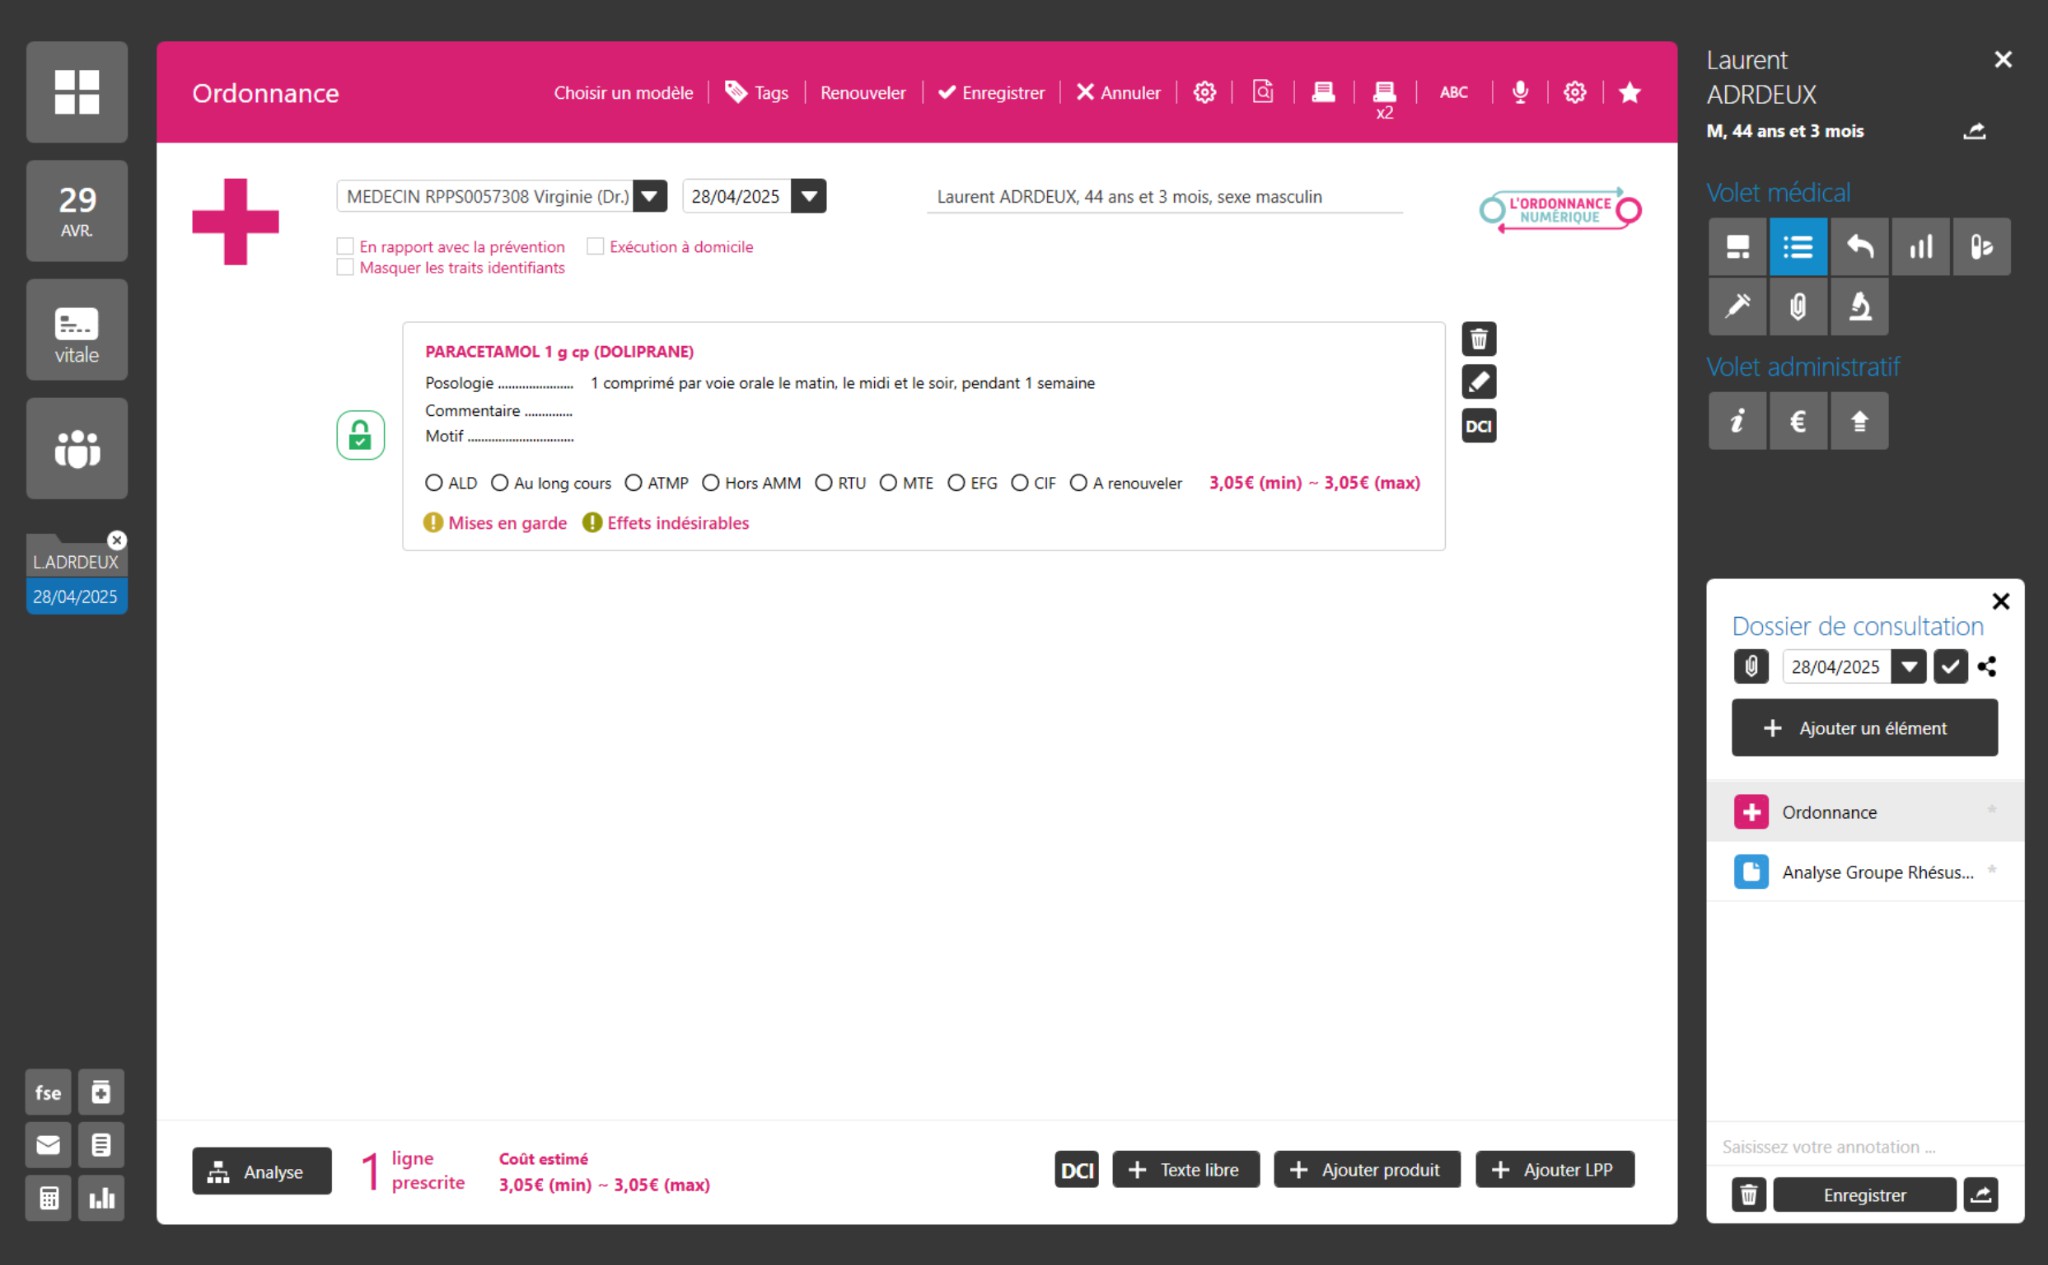Select the ALD radio button
The width and height of the screenshot is (2048, 1265).
[434, 483]
